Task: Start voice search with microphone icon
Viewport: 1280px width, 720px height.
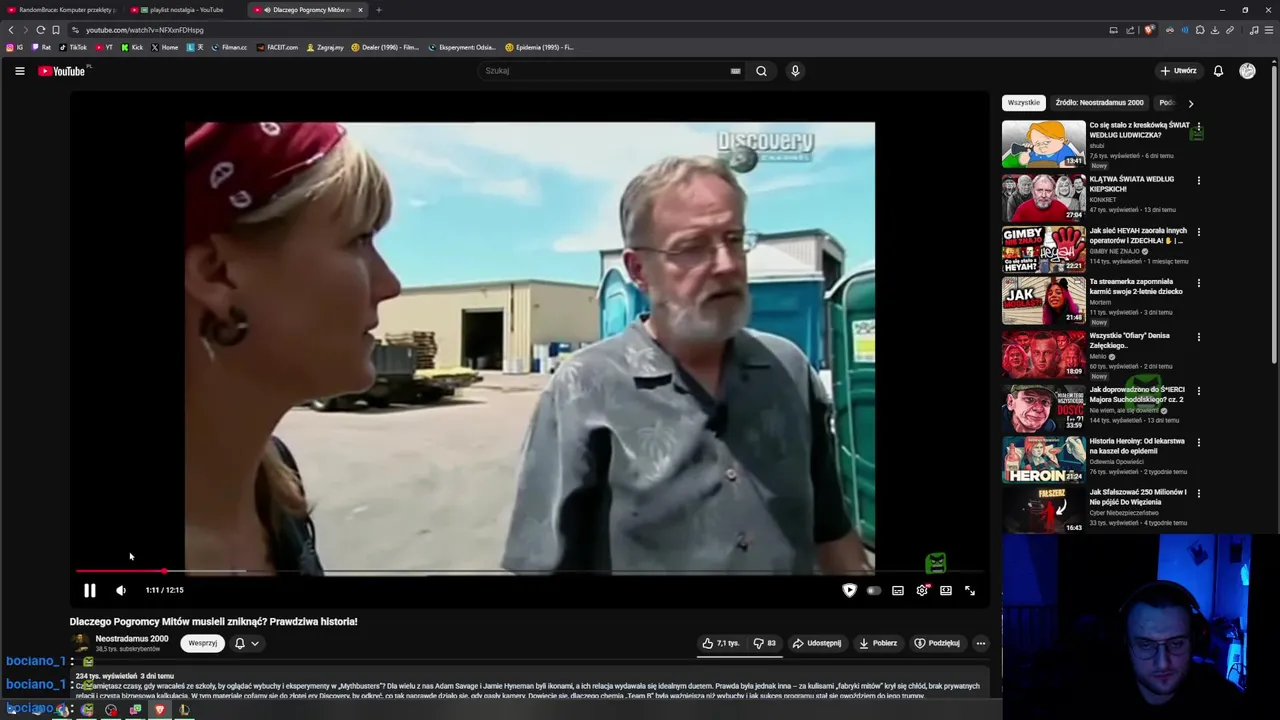Action: pos(795,71)
